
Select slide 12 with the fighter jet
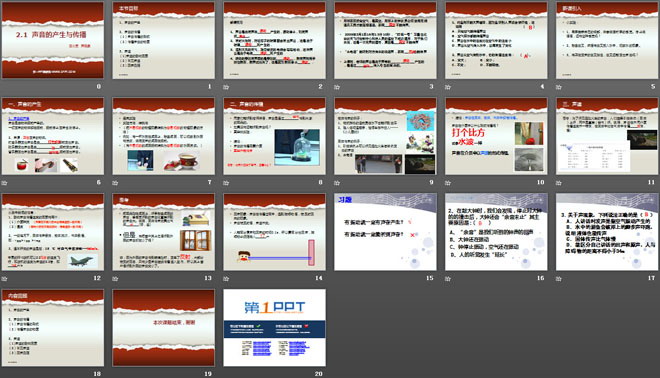tap(53, 232)
